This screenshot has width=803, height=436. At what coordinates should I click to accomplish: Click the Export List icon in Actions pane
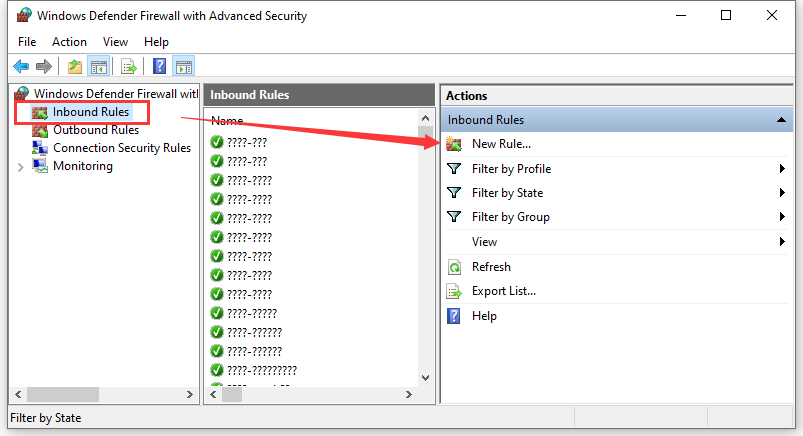[x=454, y=292]
